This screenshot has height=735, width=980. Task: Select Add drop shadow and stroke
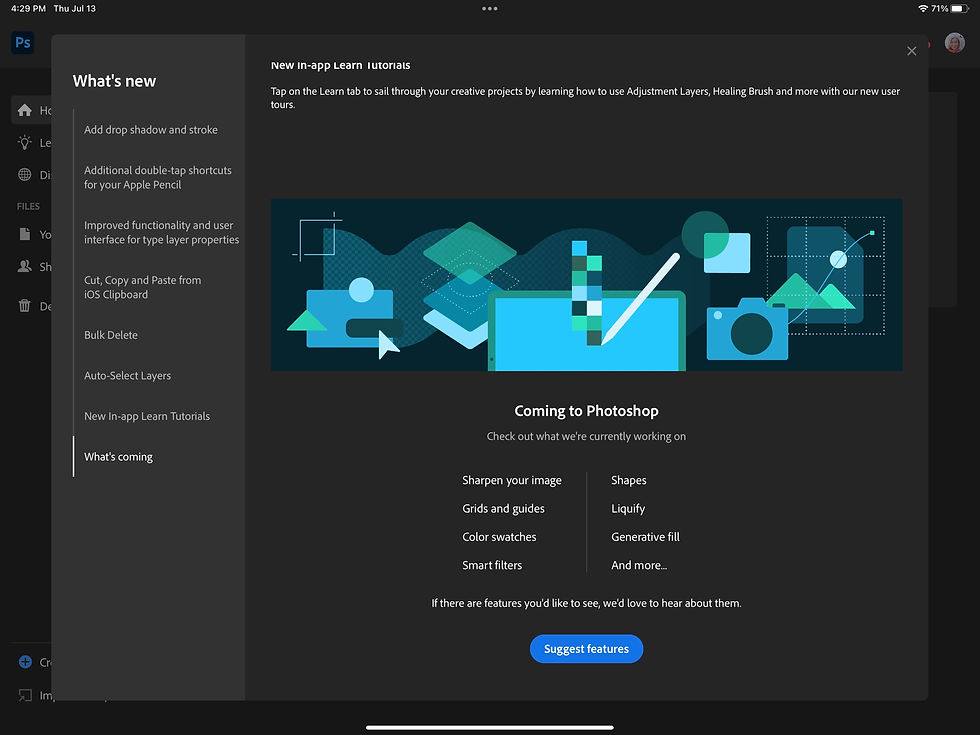151,130
